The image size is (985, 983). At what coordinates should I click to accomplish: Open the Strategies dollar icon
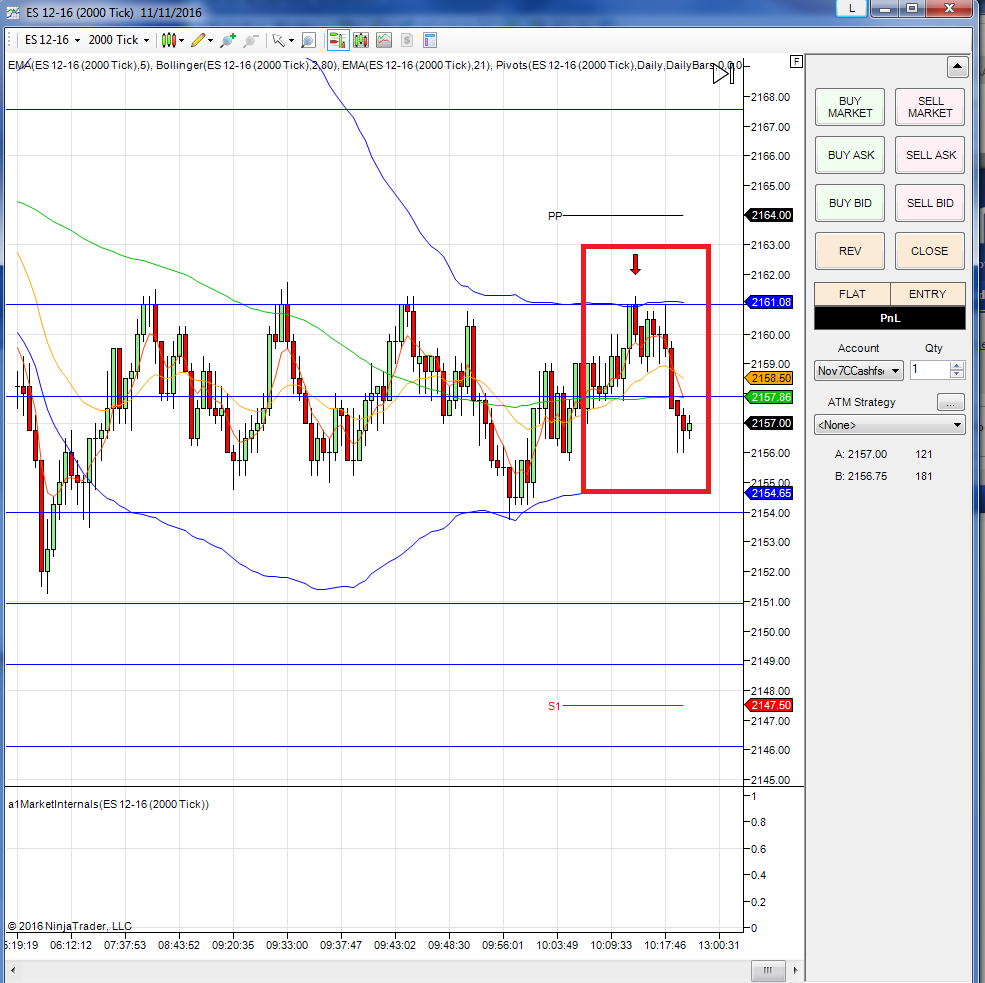click(407, 41)
